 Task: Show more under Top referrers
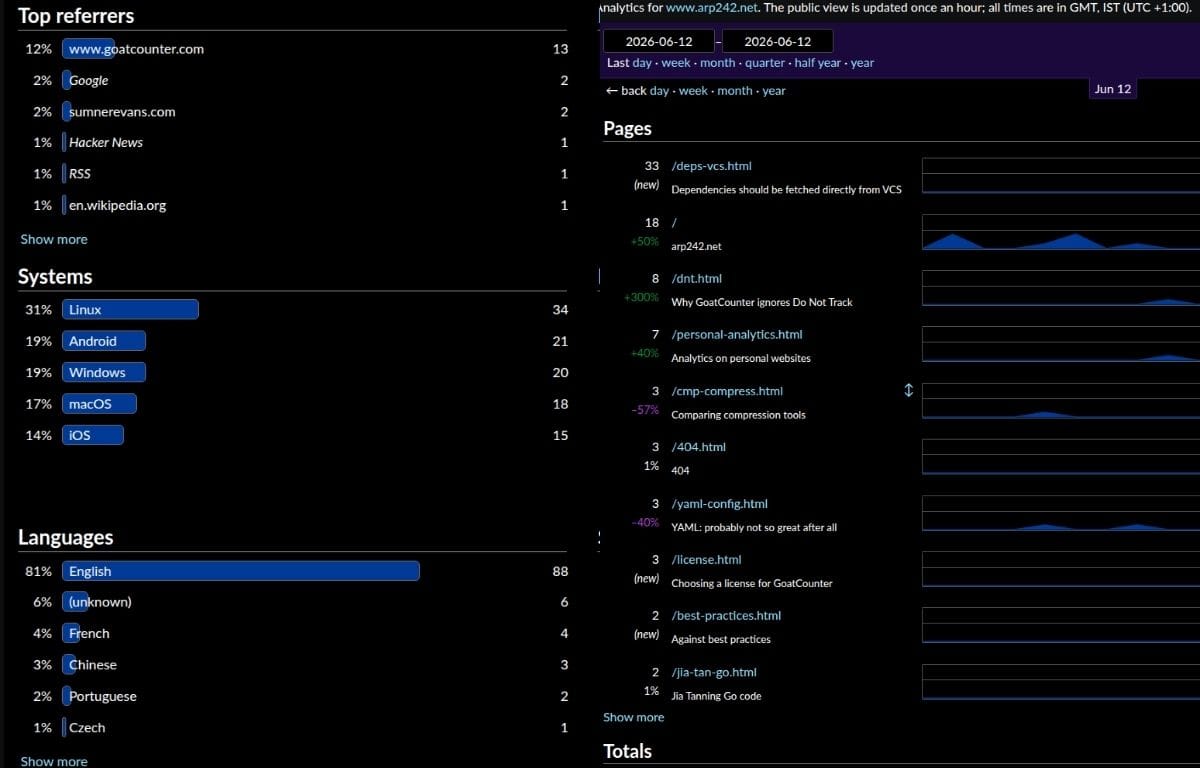54,239
